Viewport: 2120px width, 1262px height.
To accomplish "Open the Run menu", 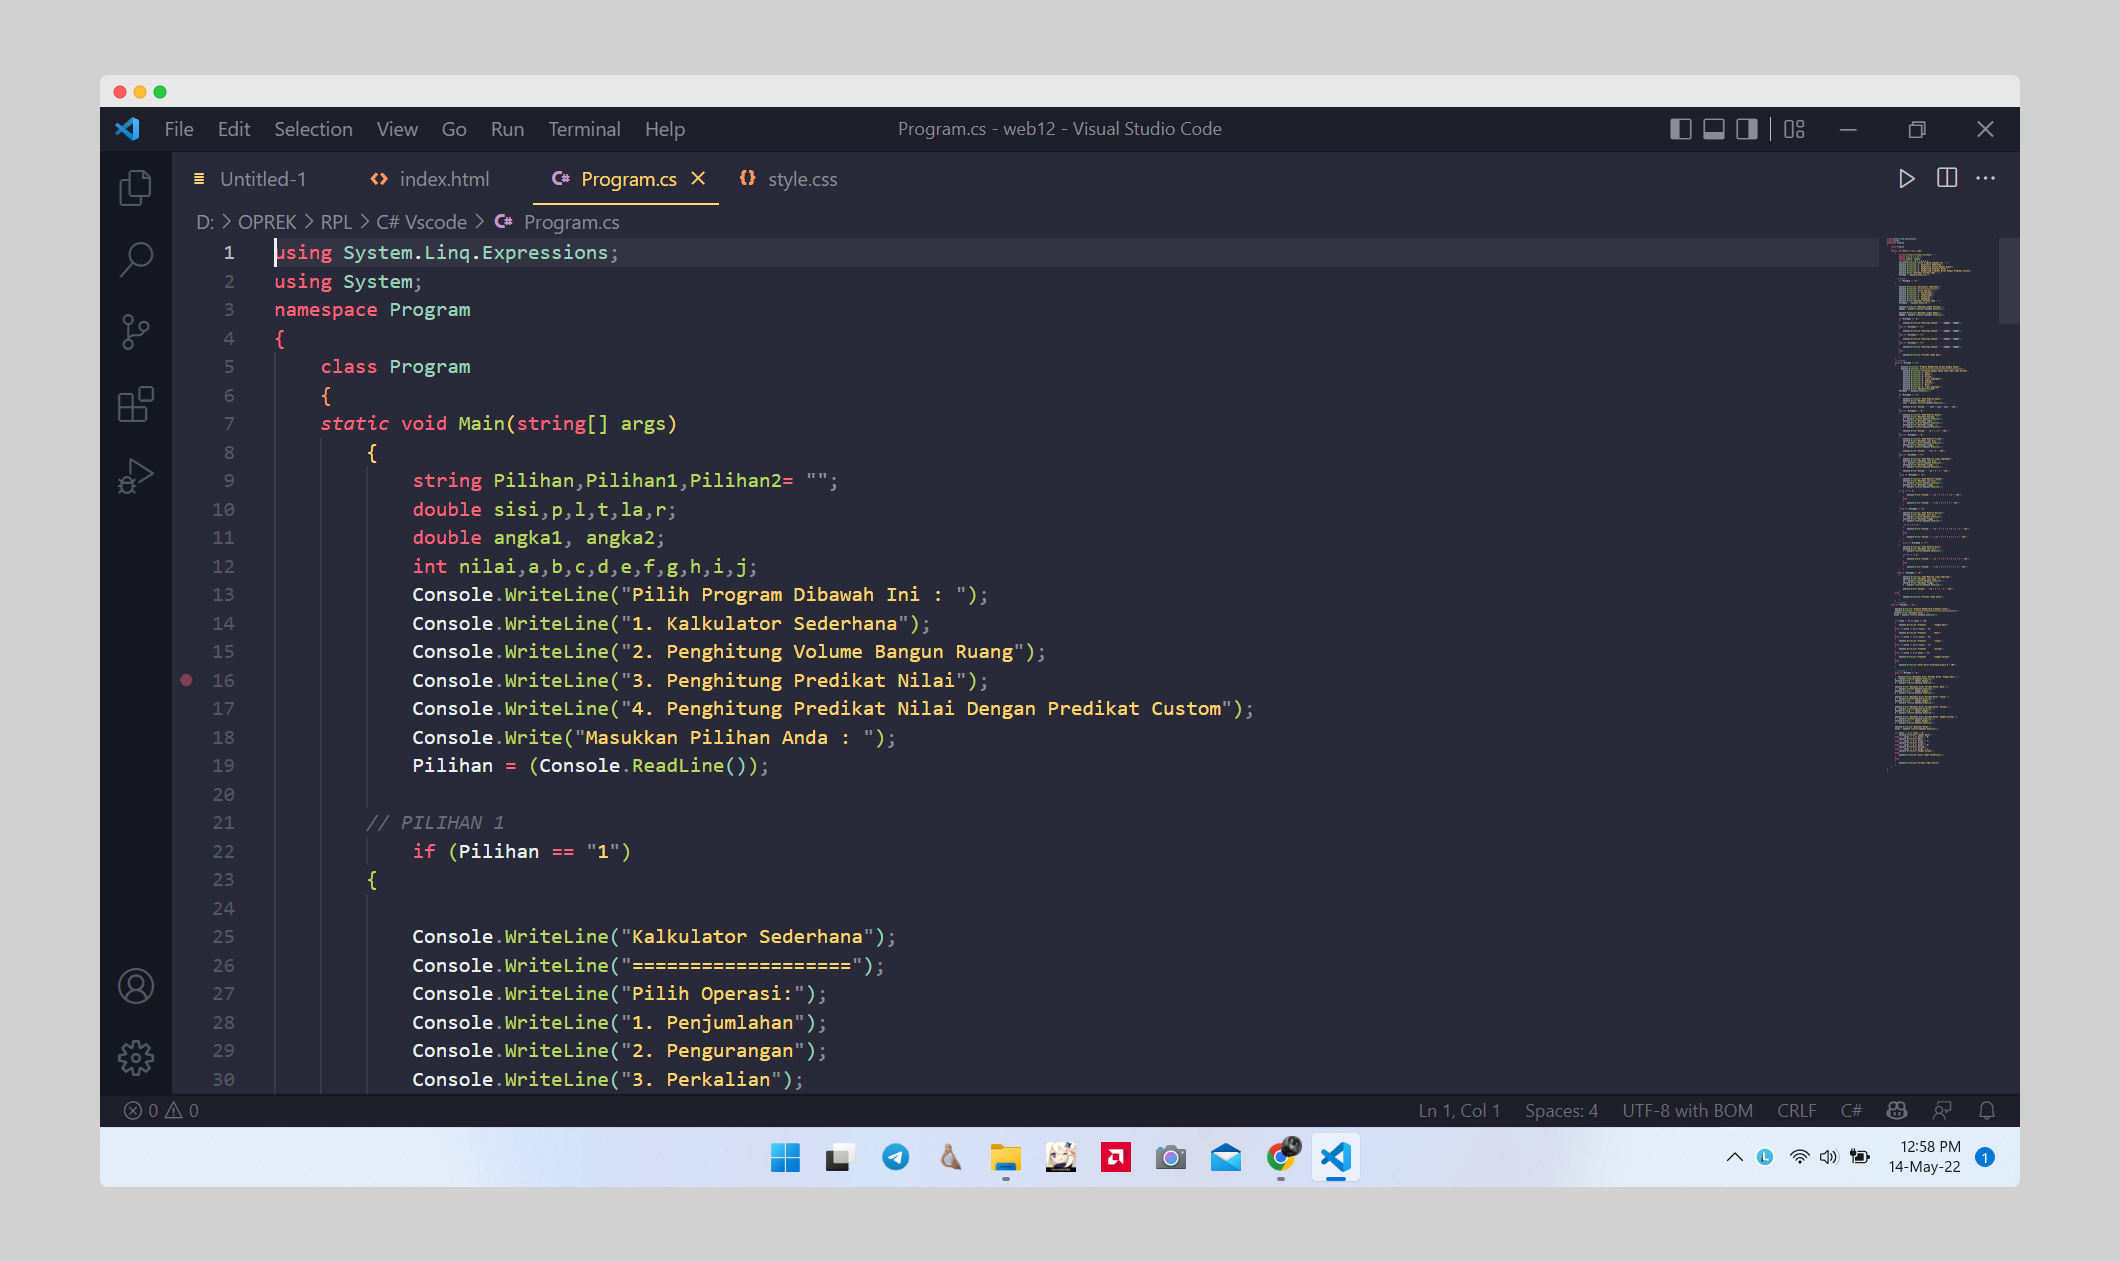I will click(507, 129).
